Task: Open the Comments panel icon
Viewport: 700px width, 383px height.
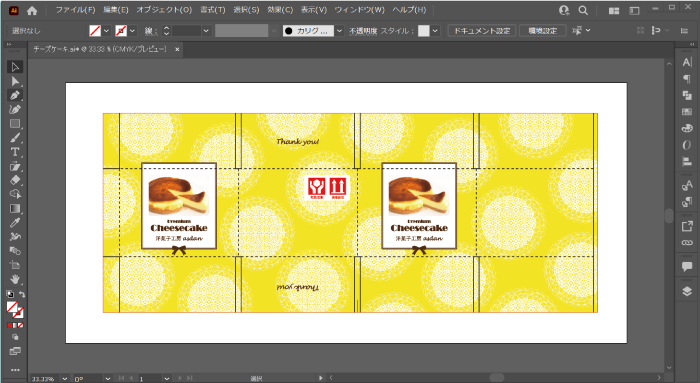Action: pos(687,267)
